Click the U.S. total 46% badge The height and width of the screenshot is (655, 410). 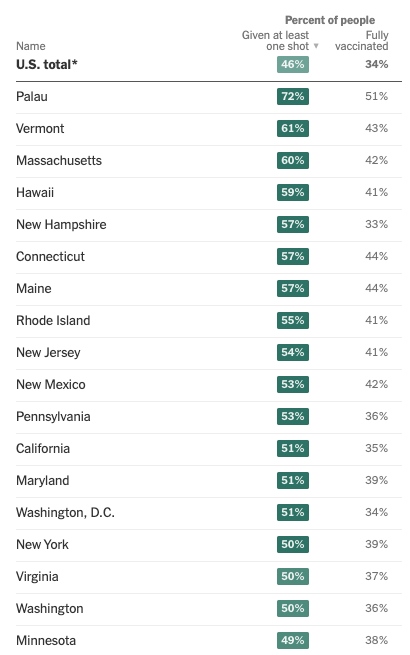[293, 64]
